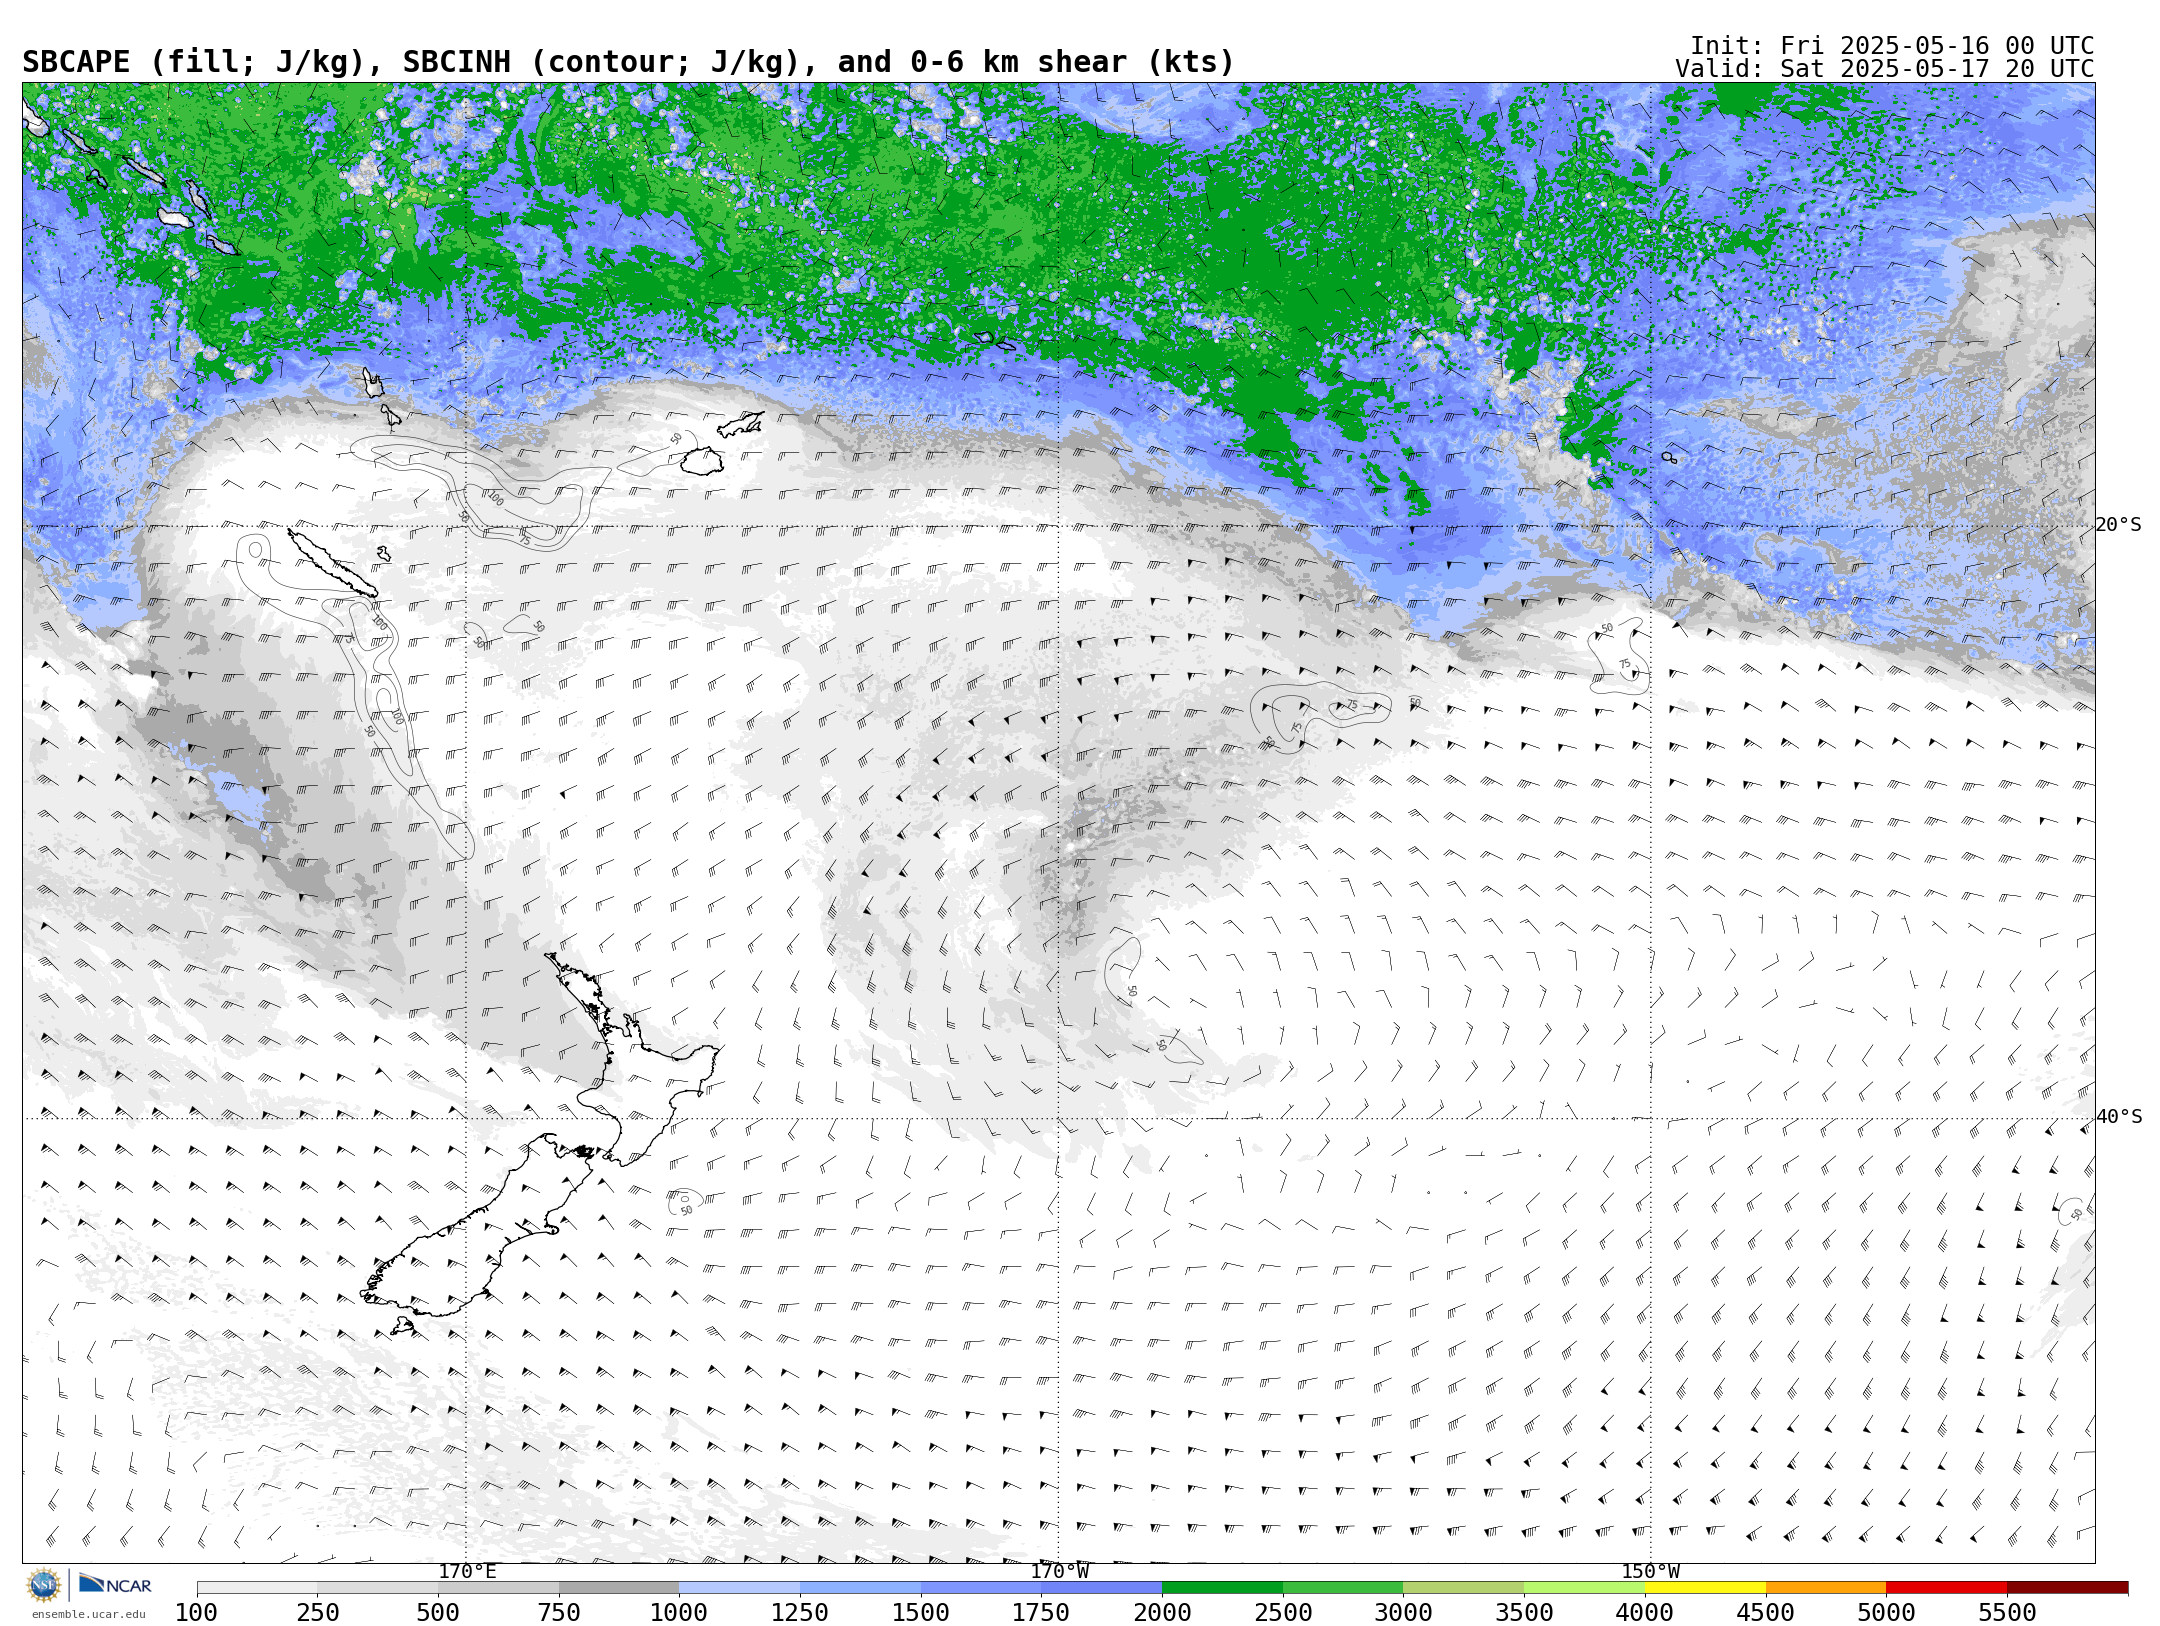Click the colorbar tick label 2000
The height and width of the screenshot is (1626, 2160).
click(1162, 1613)
